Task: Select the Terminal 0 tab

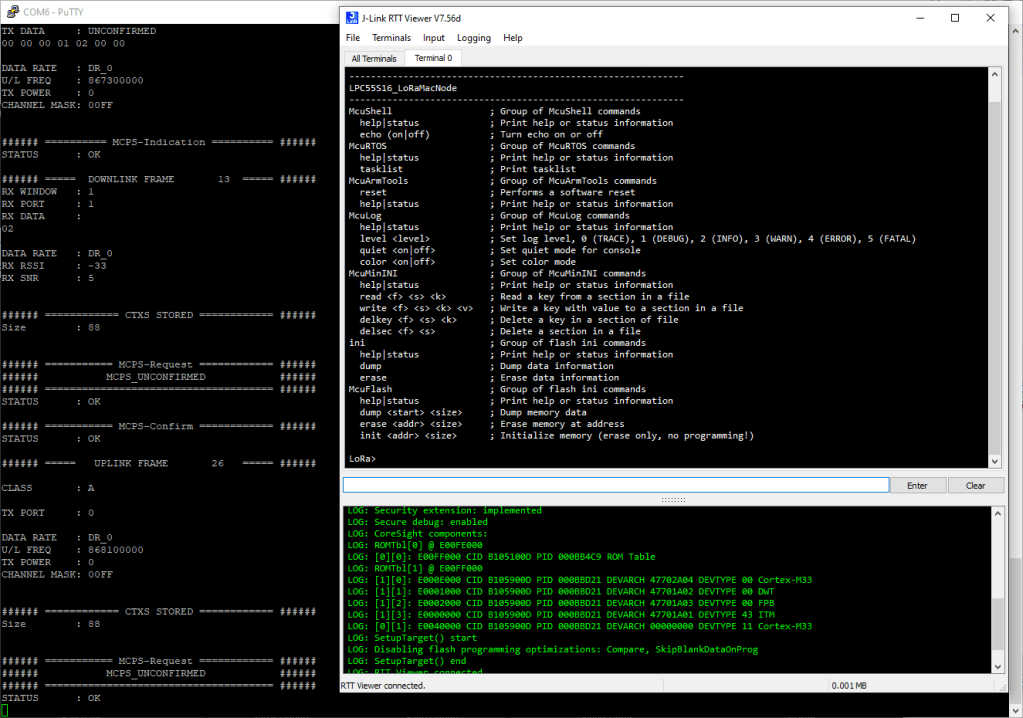Action: click(x=433, y=58)
